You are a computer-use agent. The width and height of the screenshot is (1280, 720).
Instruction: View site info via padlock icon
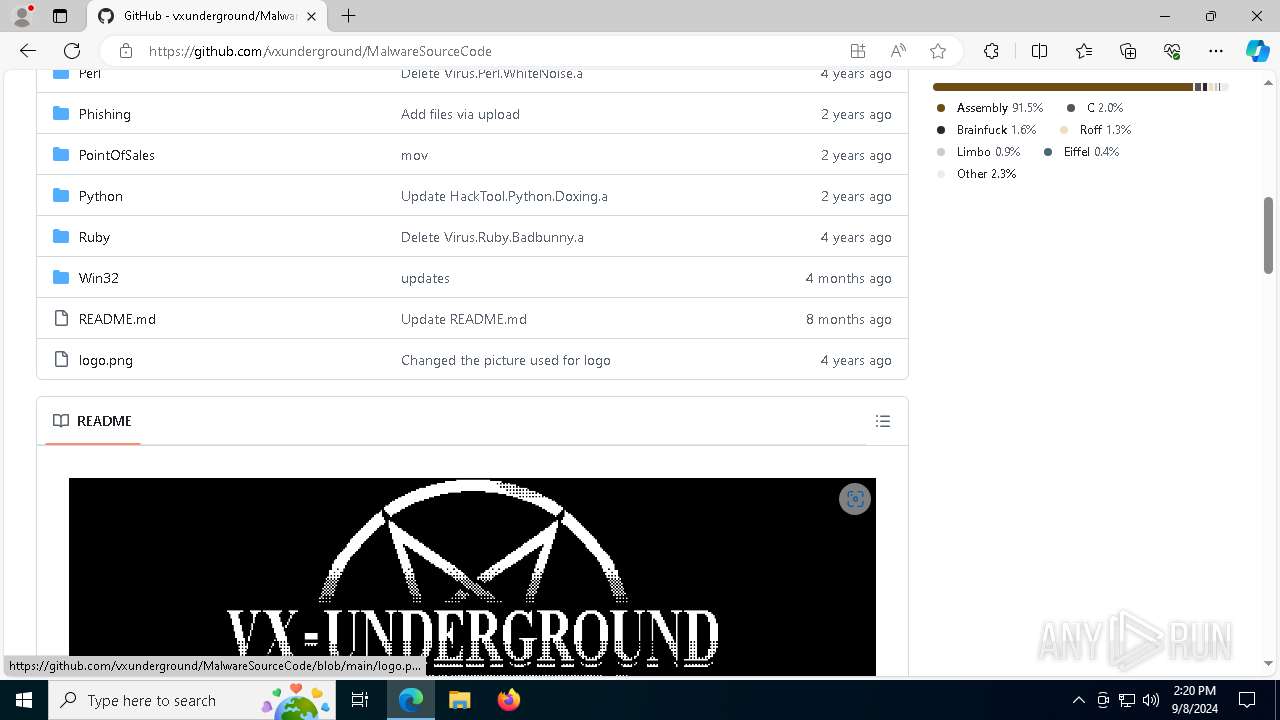click(x=126, y=51)
